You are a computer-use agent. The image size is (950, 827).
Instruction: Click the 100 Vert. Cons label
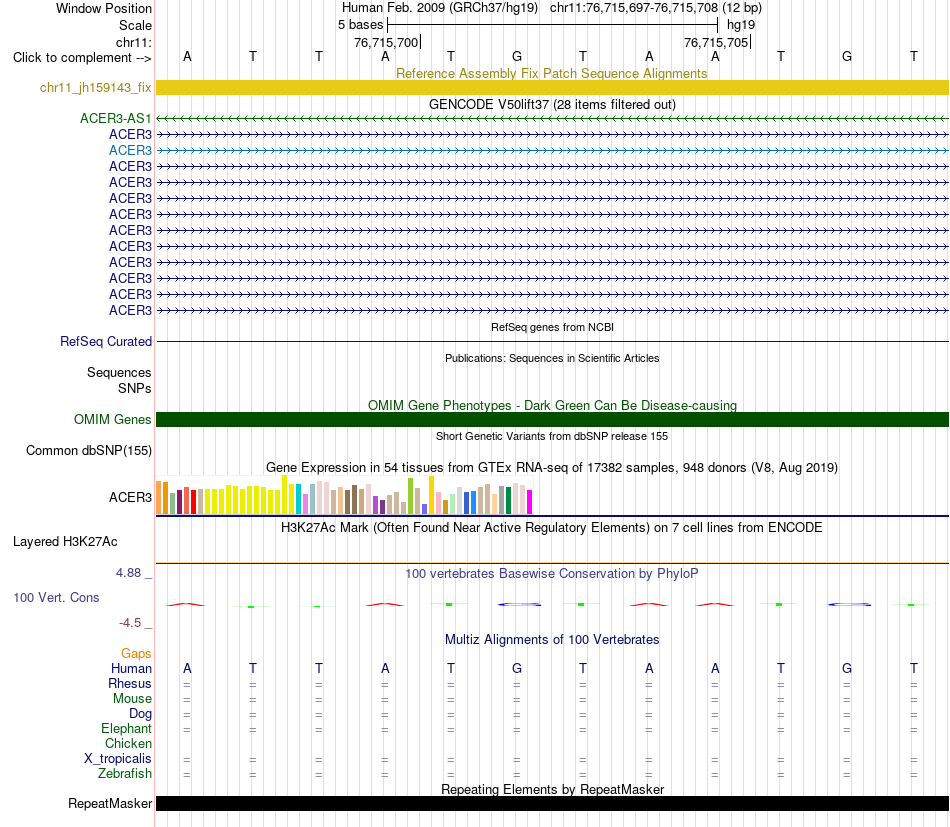(56, 597)
